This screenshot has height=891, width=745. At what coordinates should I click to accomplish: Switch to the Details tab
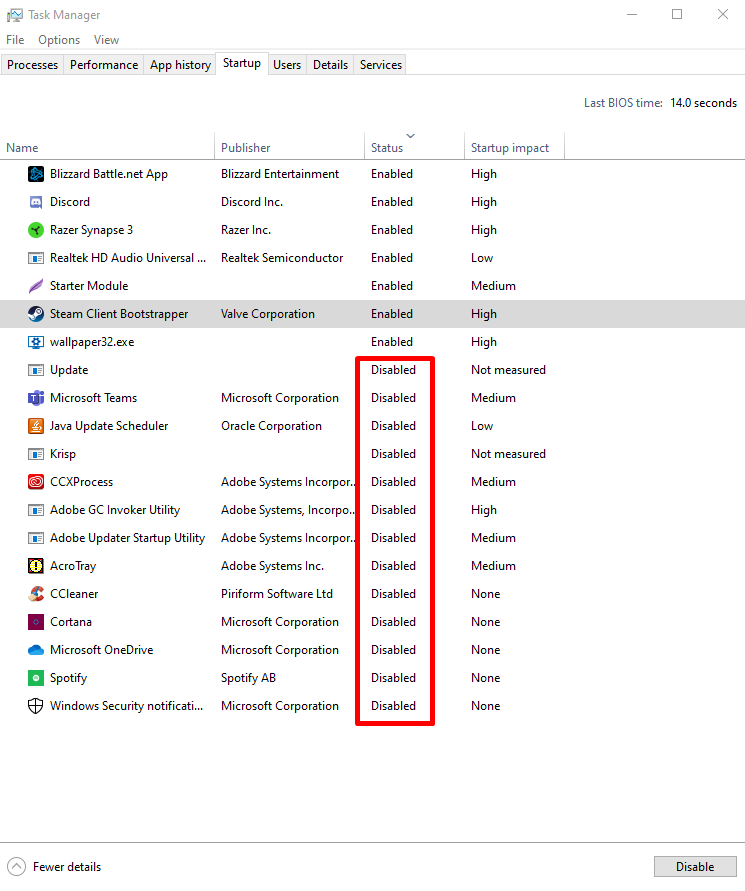[330, 65]
